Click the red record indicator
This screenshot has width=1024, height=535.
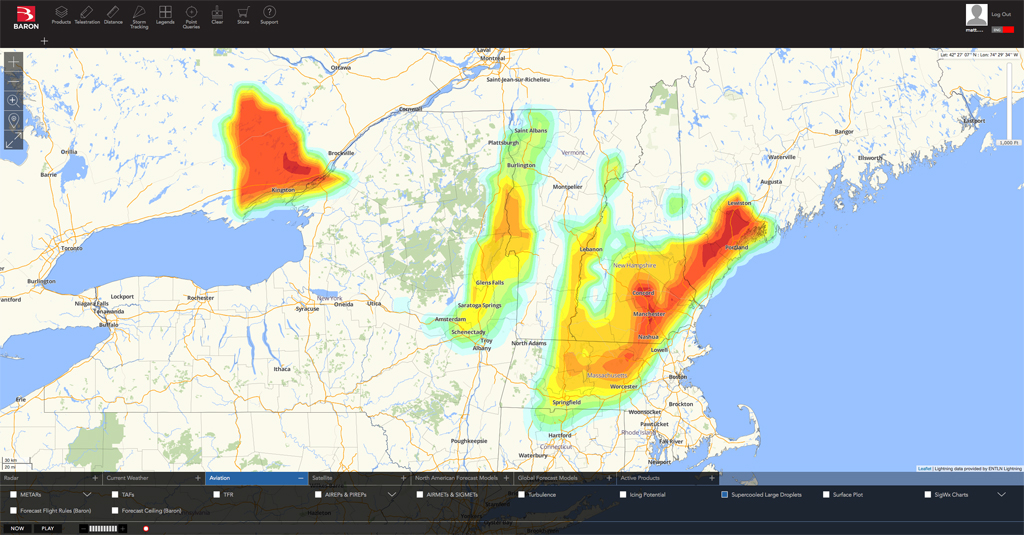click(146, 528)
